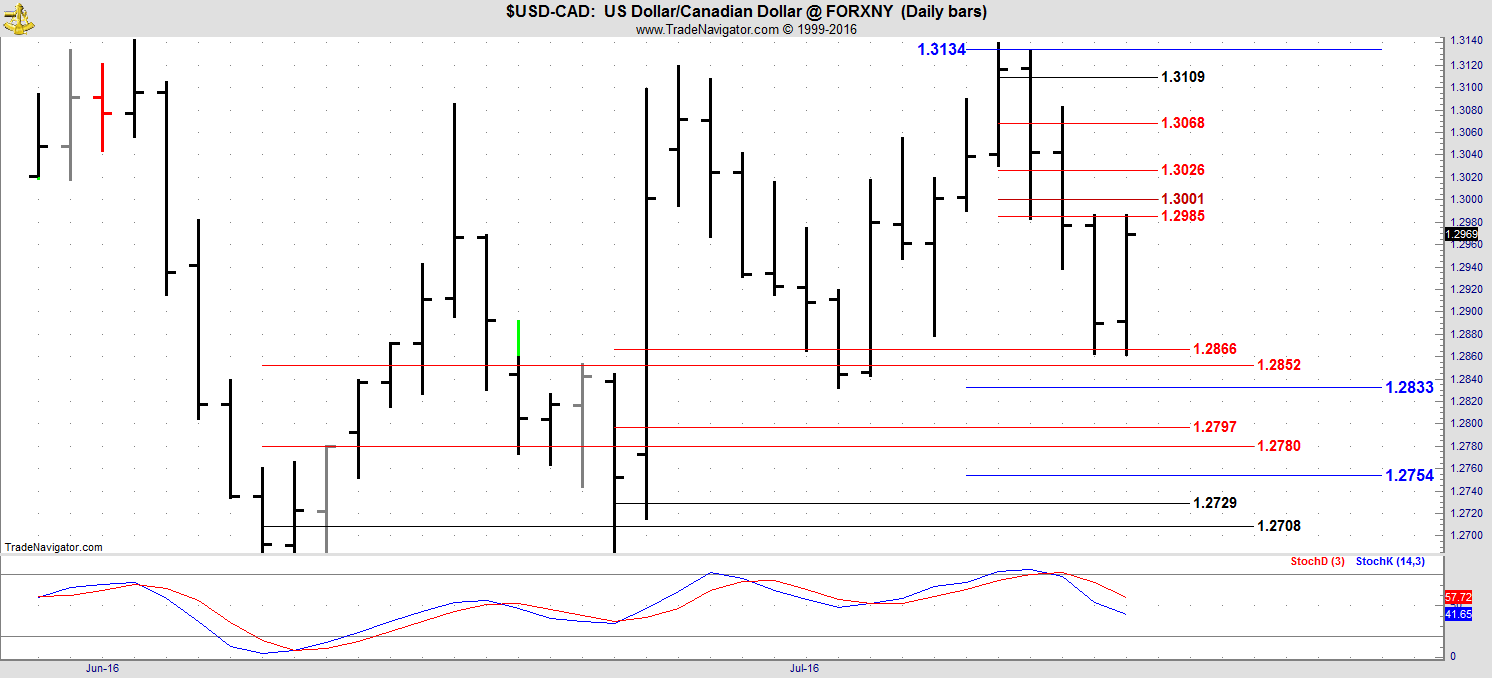Click the red 1.2780 level label
The image size is (1492, 678).
point(1278,446)
